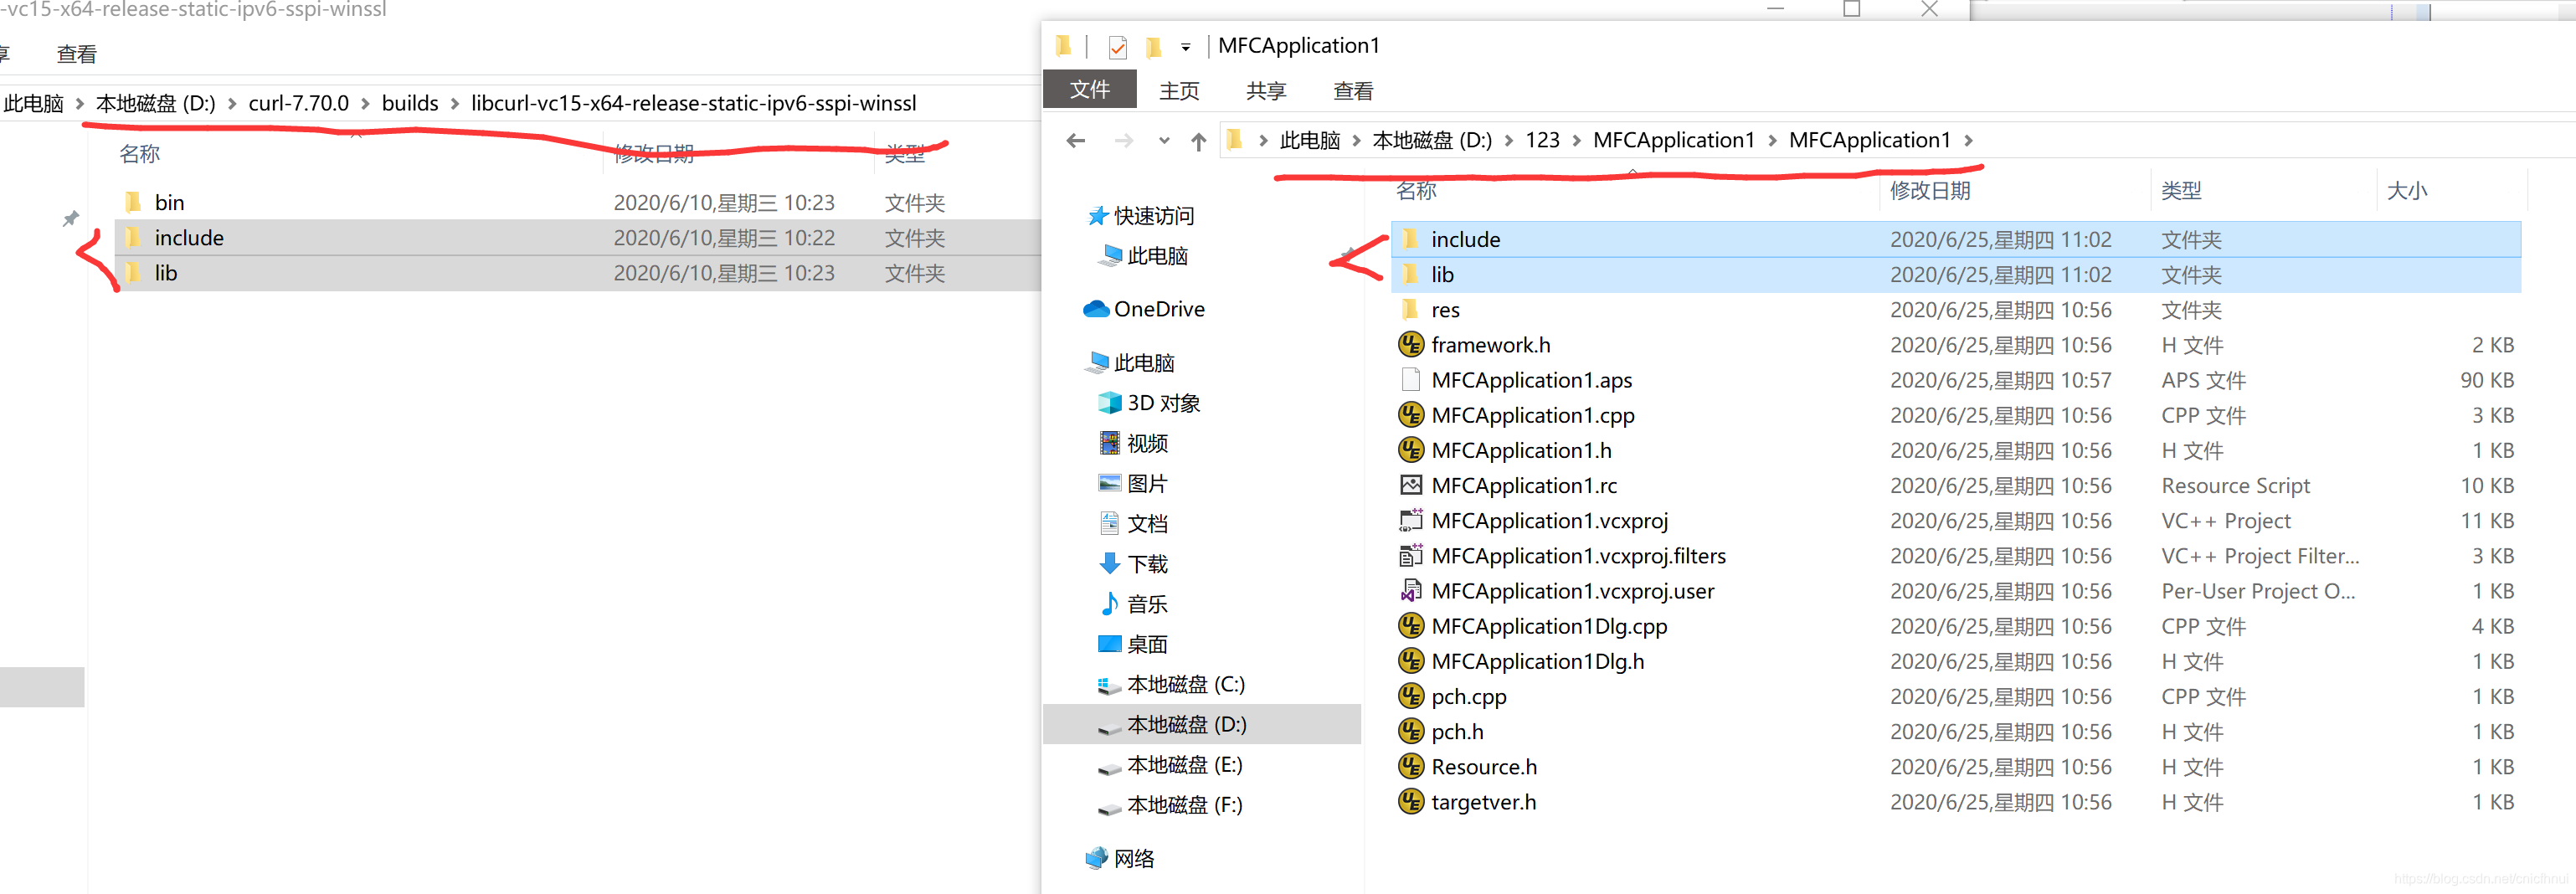
Task: Sort by 名称 column in the curl window
Action: coord(139,154)
